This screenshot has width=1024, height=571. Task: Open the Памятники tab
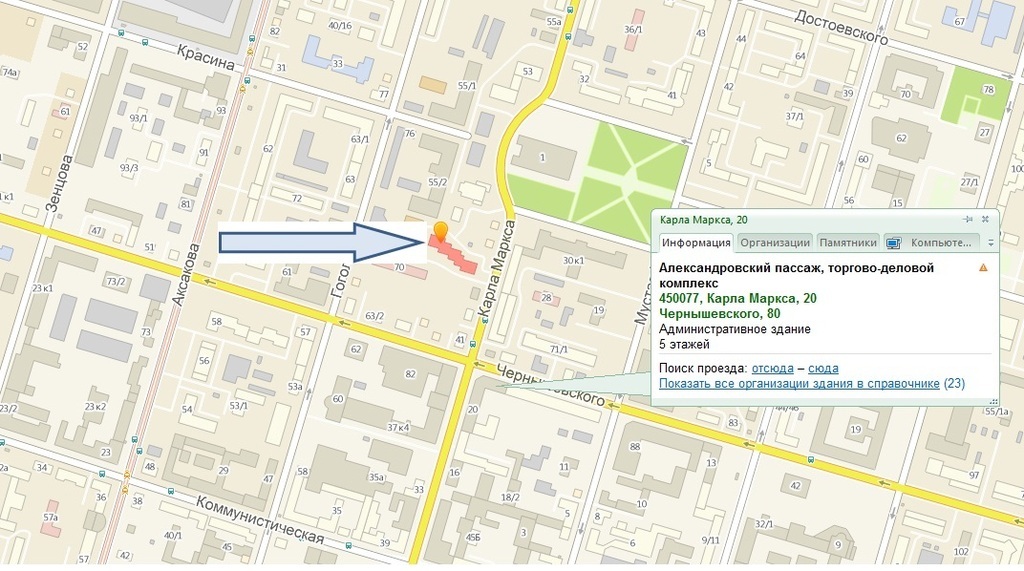tap(847, 242)
